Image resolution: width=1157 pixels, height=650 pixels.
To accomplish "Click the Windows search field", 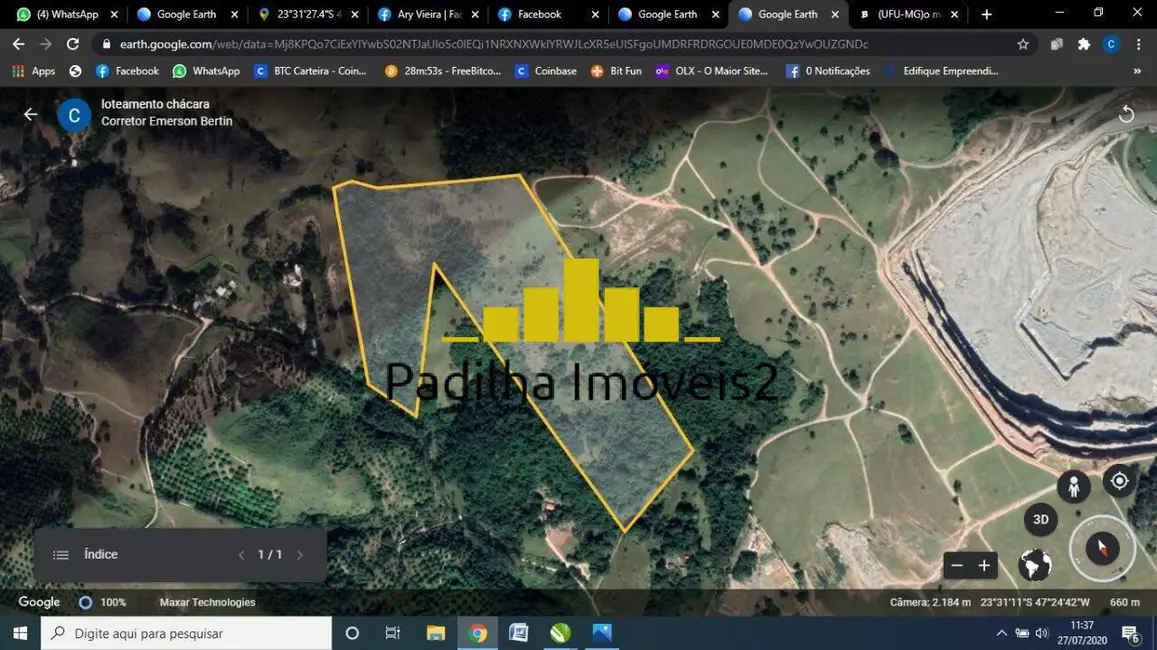I will point(185,633).
